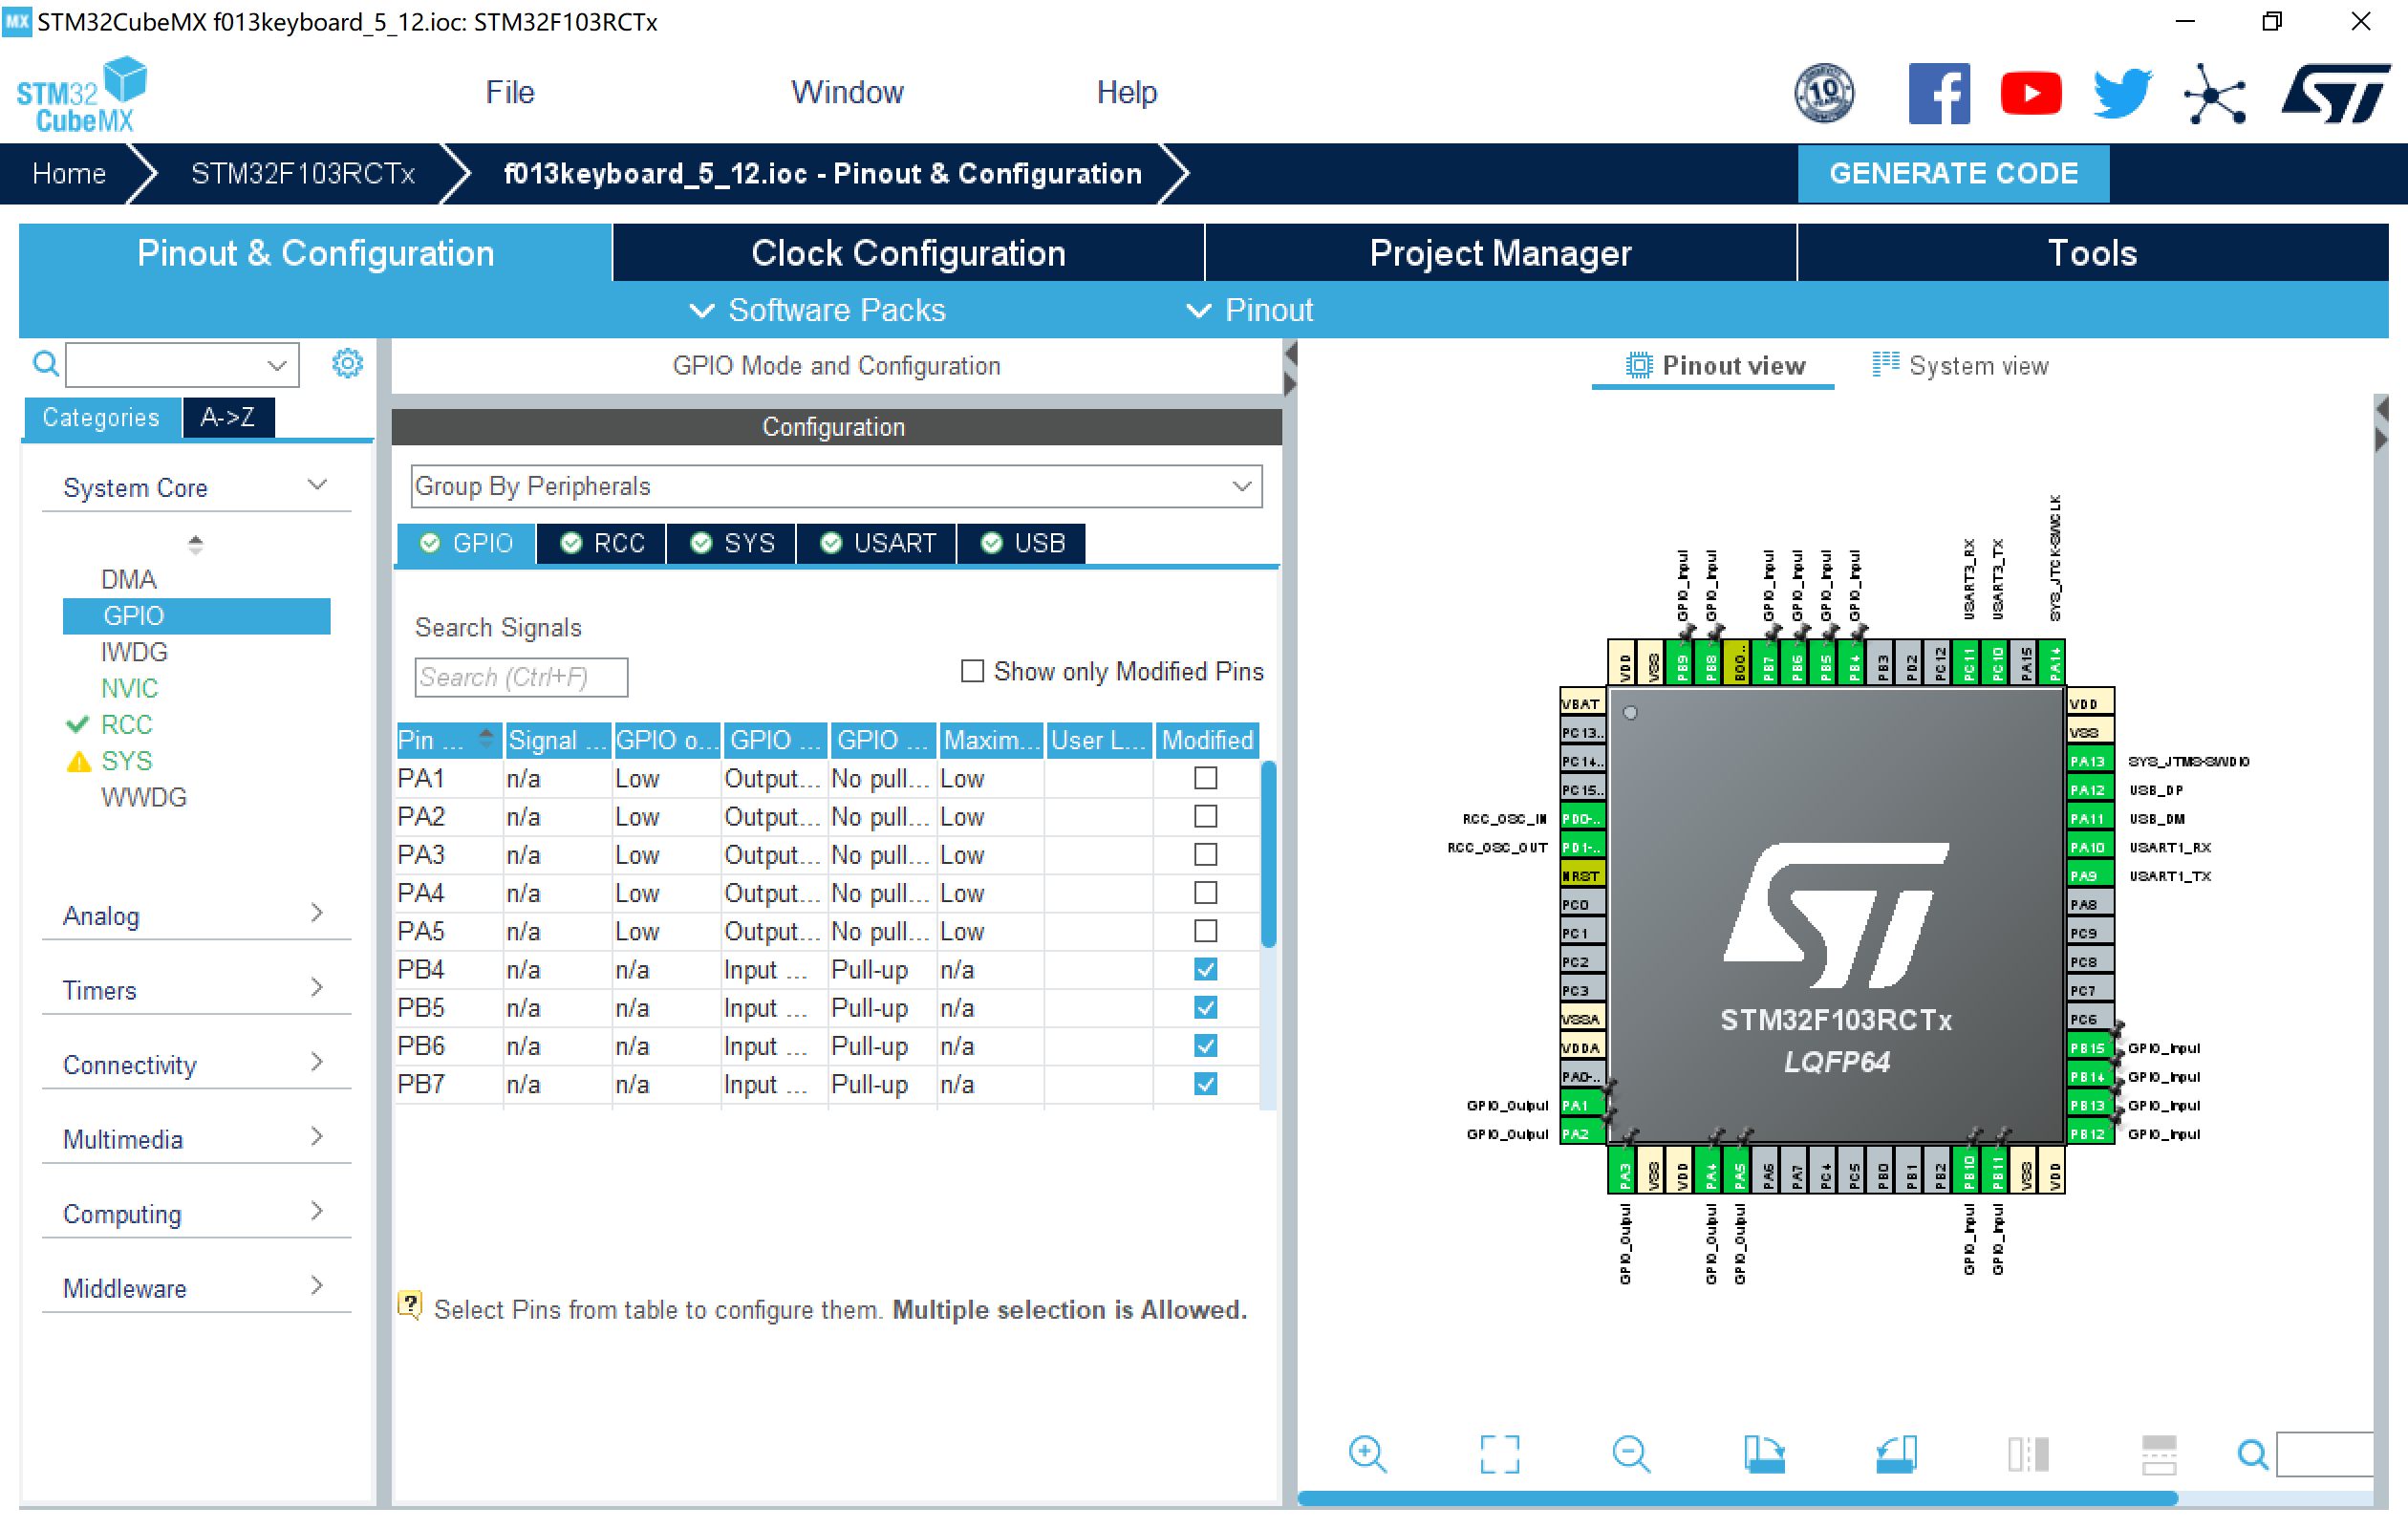Select SYS in System Core list

click(126, 761)
